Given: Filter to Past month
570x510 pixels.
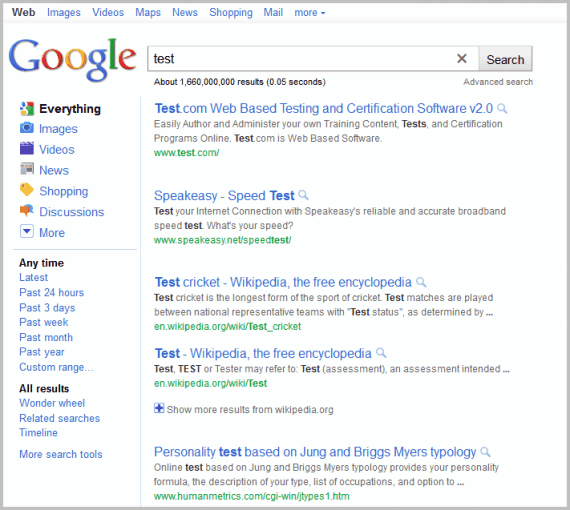Looking at the screenshot, I should (46, 337).
